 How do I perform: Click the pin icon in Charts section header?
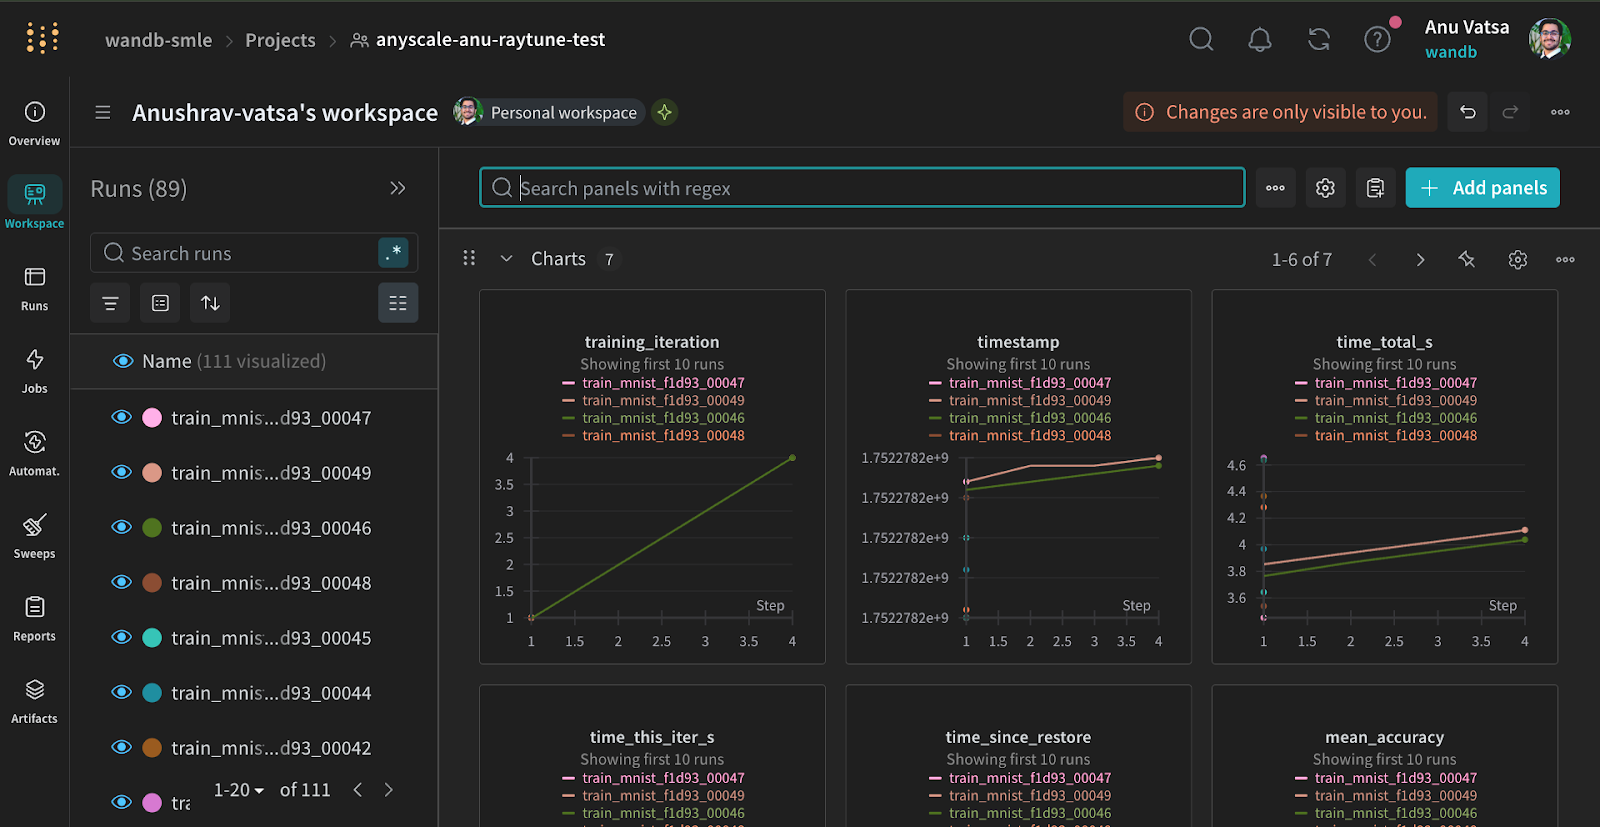[1467, 259]
